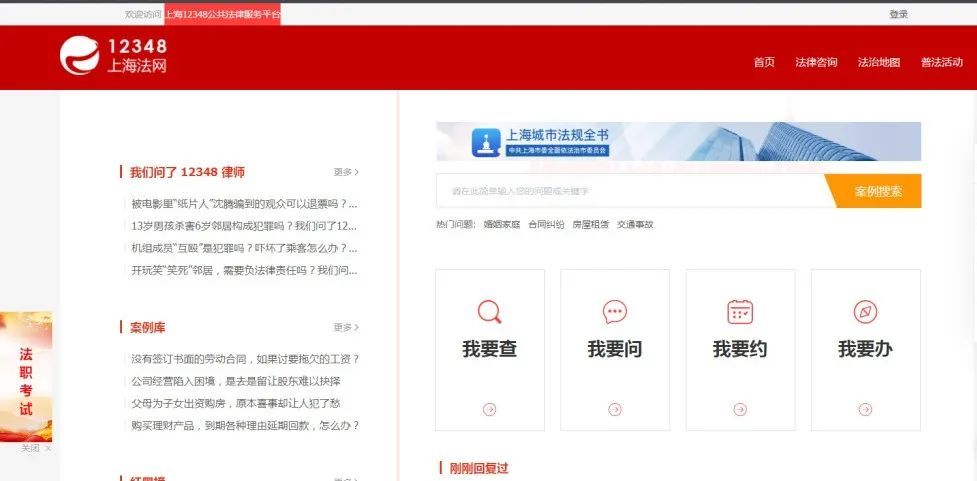Select hot topic 合同纠纷

point(546,224)
